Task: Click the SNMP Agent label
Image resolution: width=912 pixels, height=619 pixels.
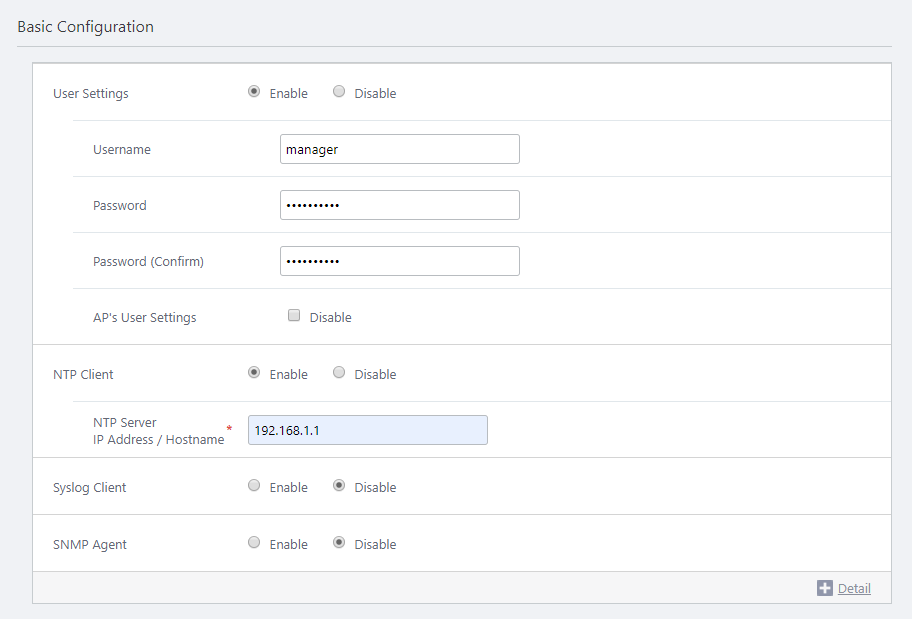Action: (90, 545)
